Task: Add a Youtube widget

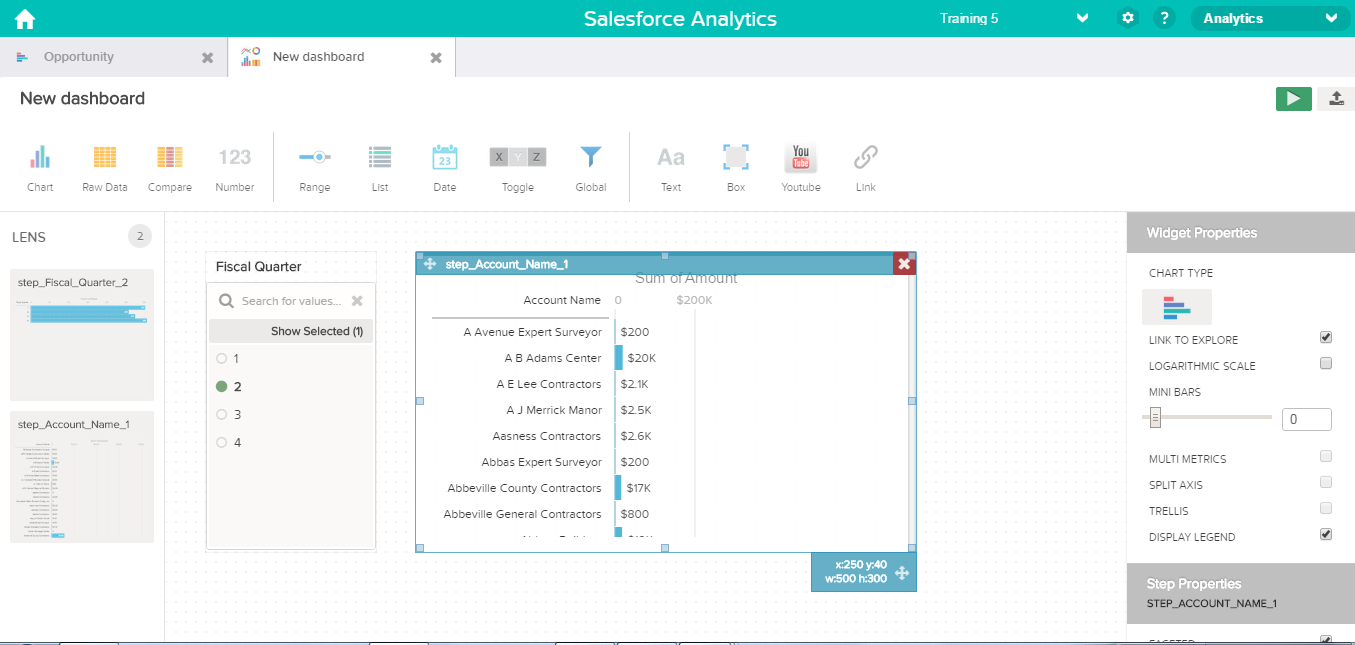Action: tap(801, 168)
